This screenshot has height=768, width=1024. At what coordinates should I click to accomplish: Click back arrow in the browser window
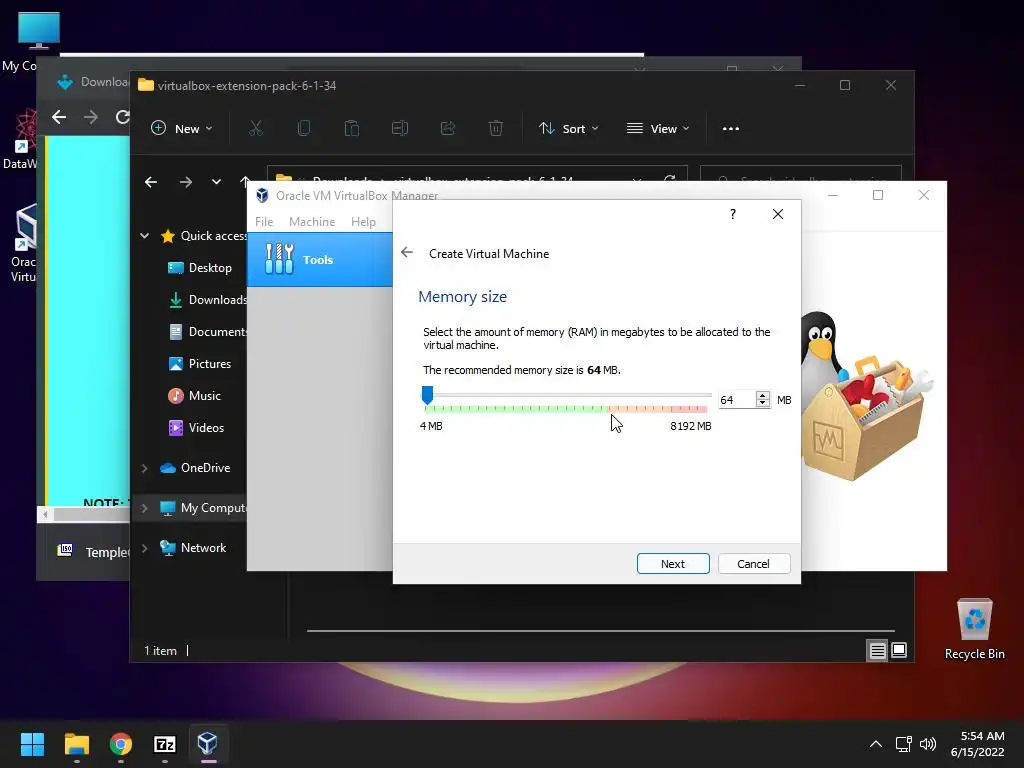pos(59,117)
